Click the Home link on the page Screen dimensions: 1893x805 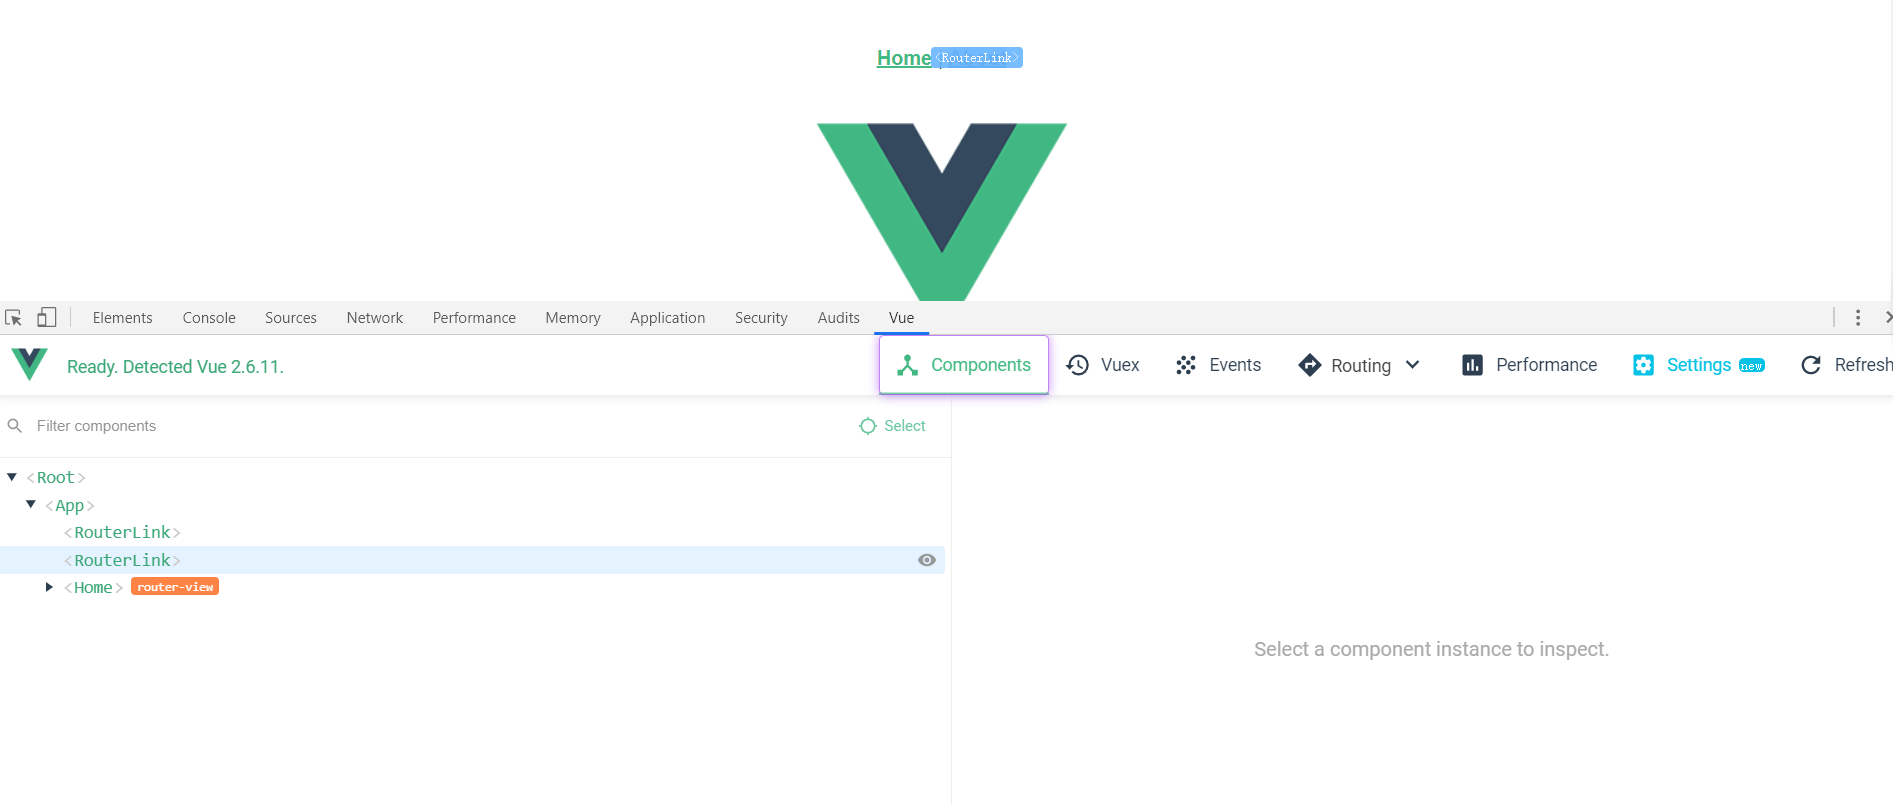(904, 58)
